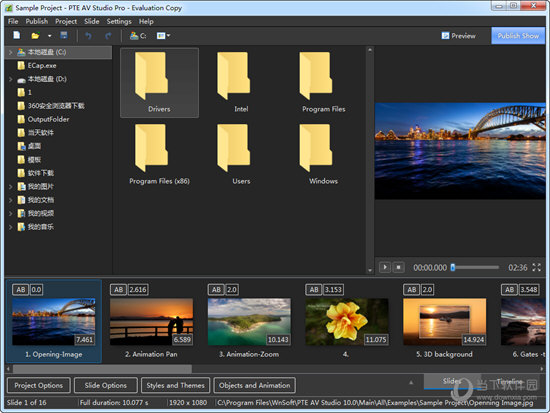Click the AB transition icon of slide 1
This screenshot has width=550, height=413.
[21, 290]
